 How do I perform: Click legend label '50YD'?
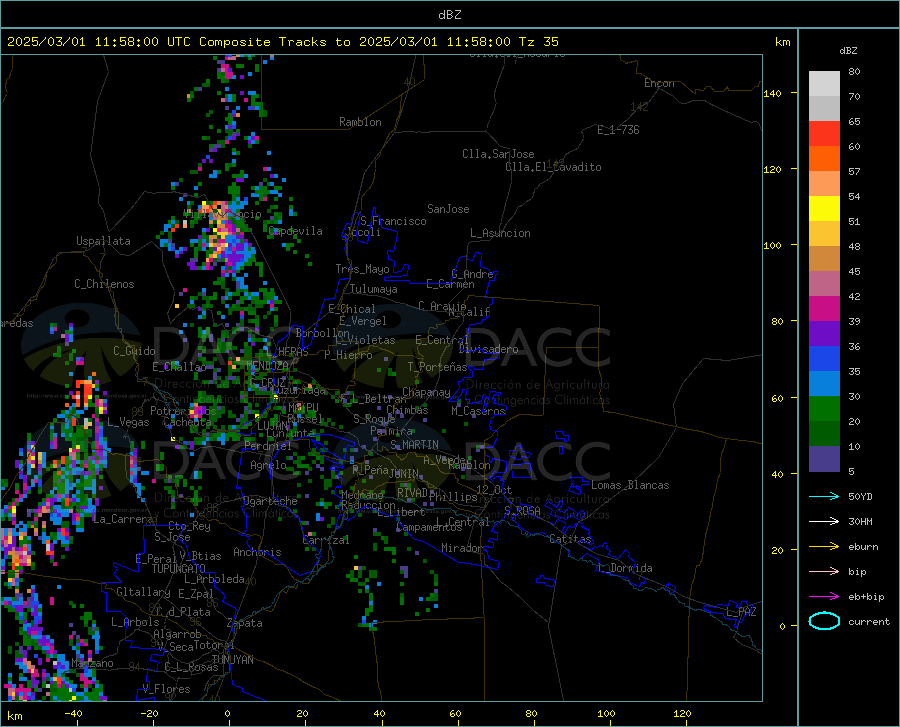pyautogui.click(x=860, y=496)
